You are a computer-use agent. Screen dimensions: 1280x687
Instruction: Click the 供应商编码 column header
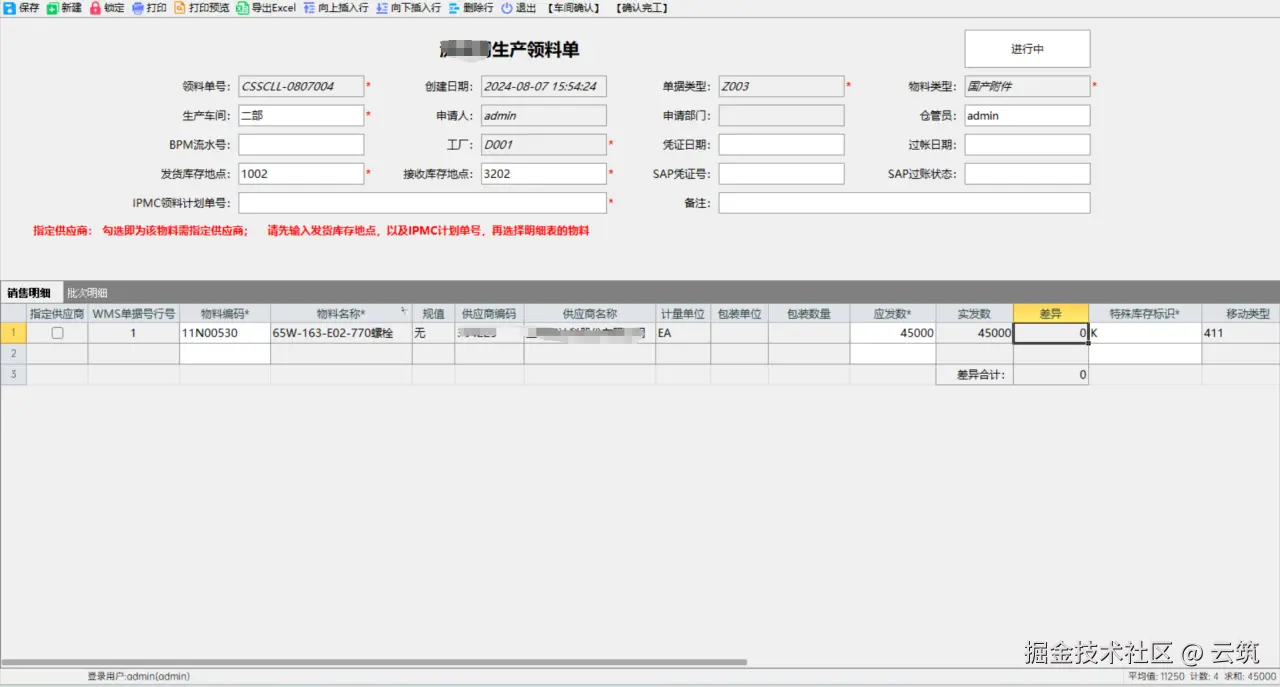[489, 313]
